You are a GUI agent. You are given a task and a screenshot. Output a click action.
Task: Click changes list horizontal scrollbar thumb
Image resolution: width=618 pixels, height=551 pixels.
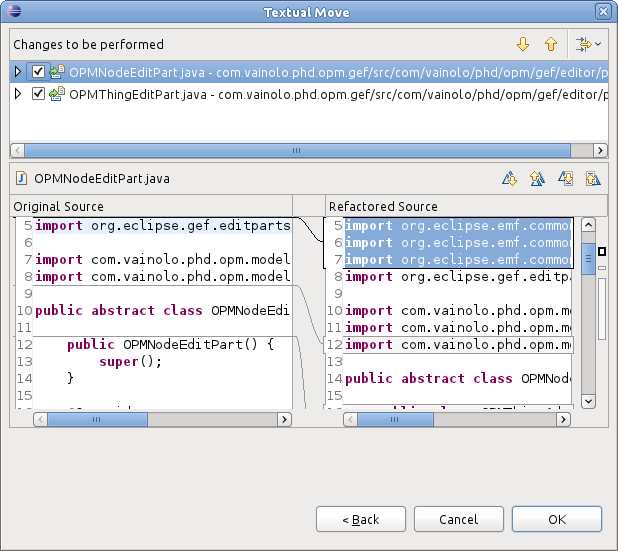(297, 150)
